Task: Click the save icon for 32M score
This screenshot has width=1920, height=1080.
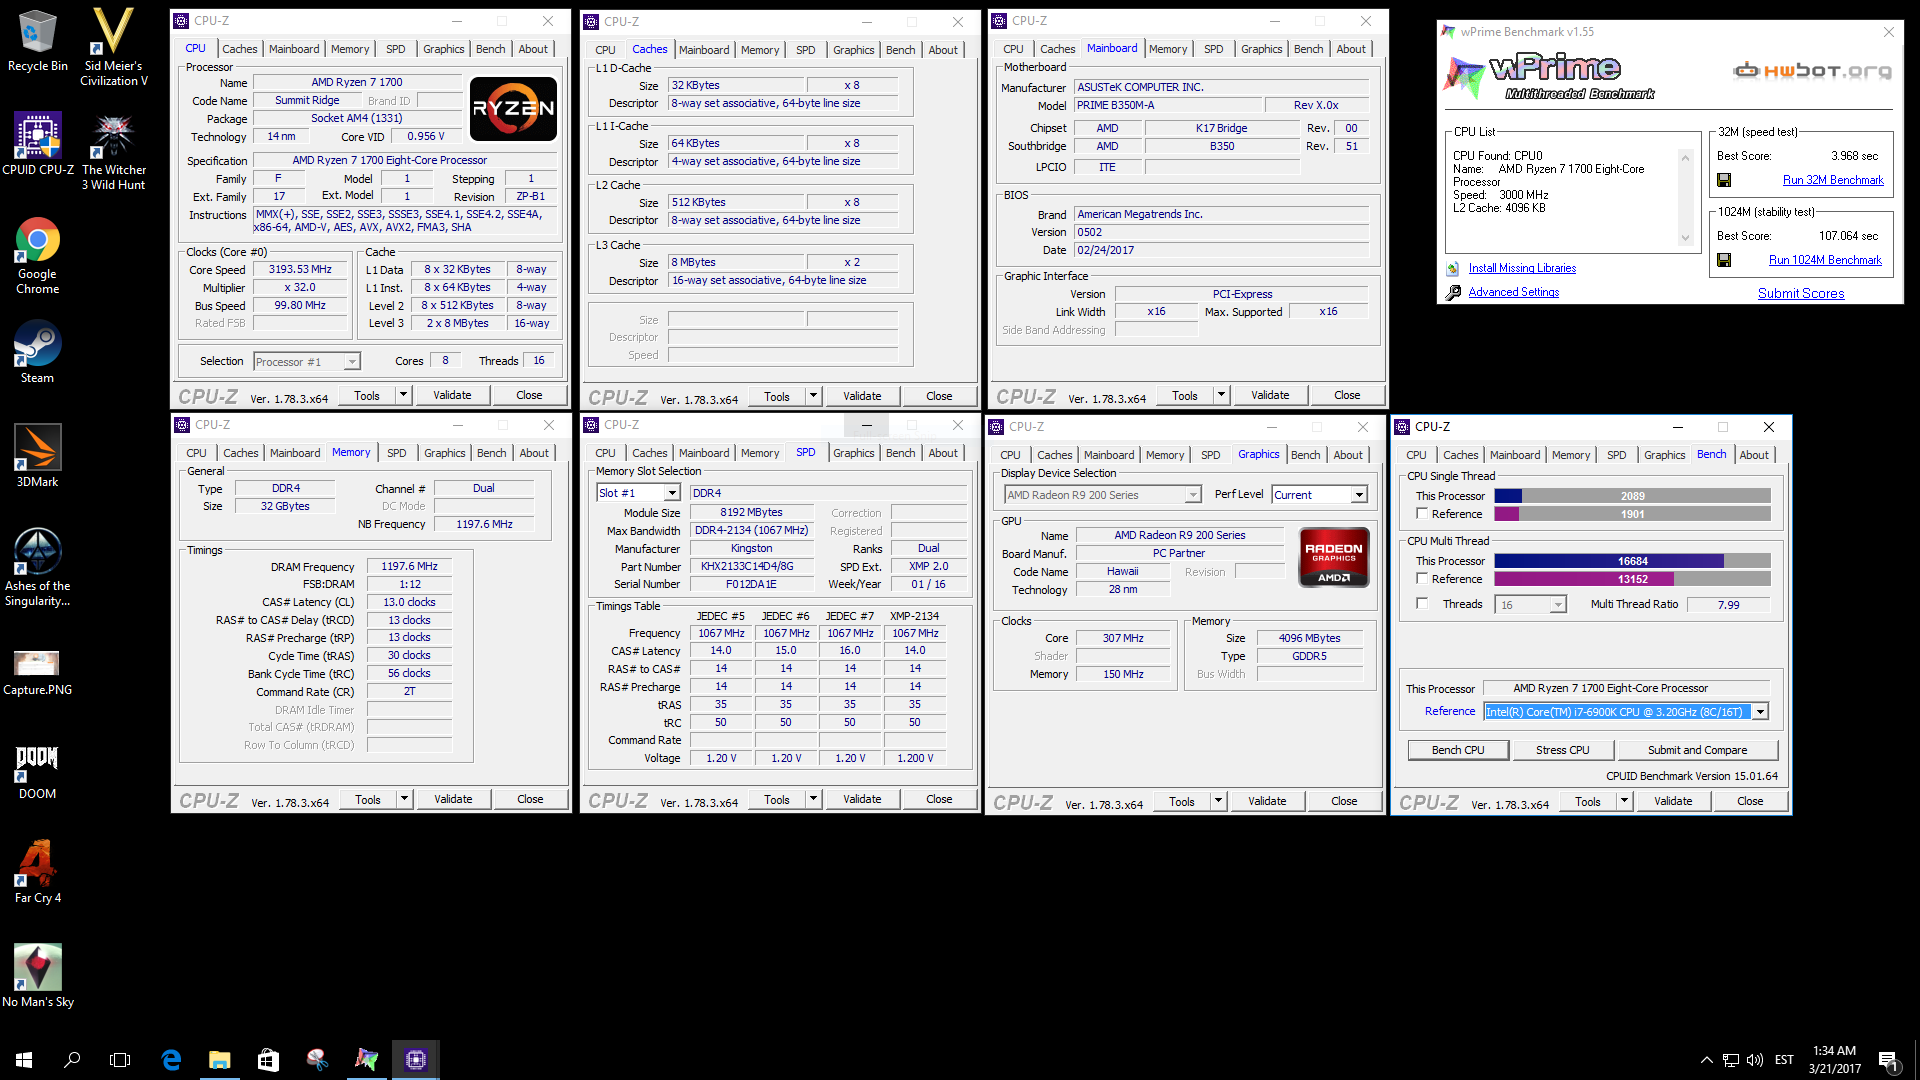Action: pos(1724,180)
